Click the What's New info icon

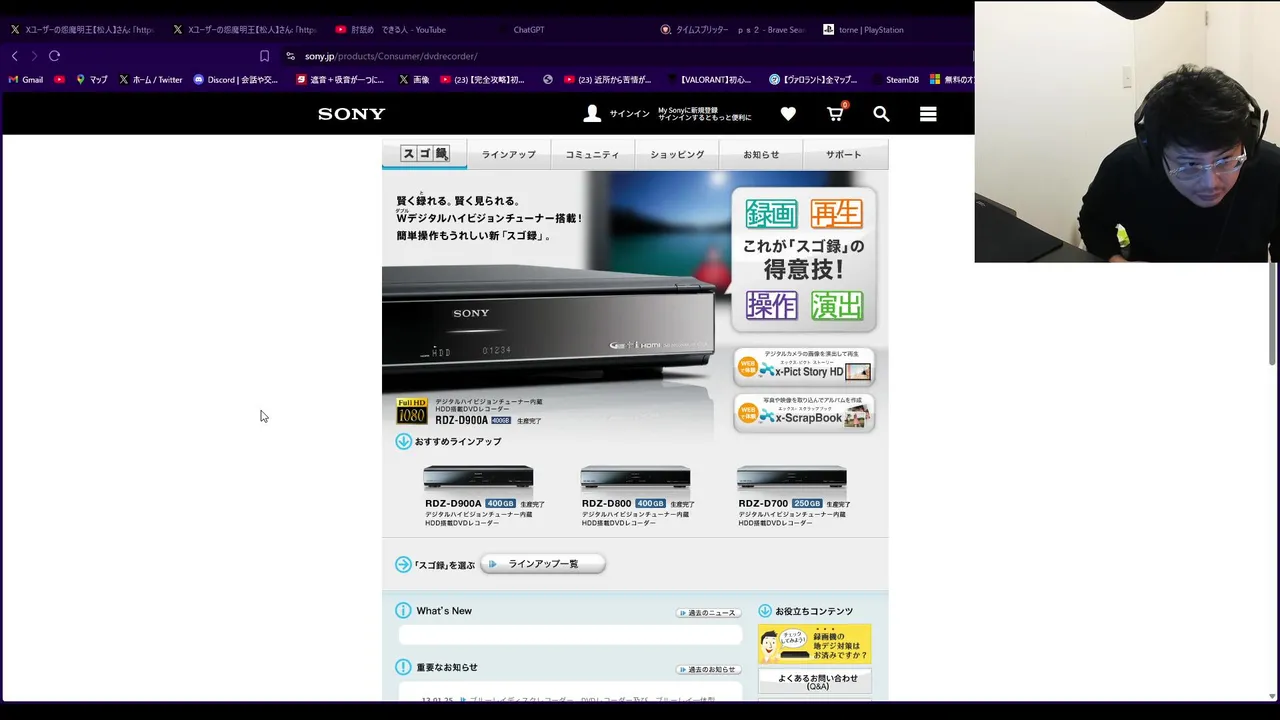403,610
